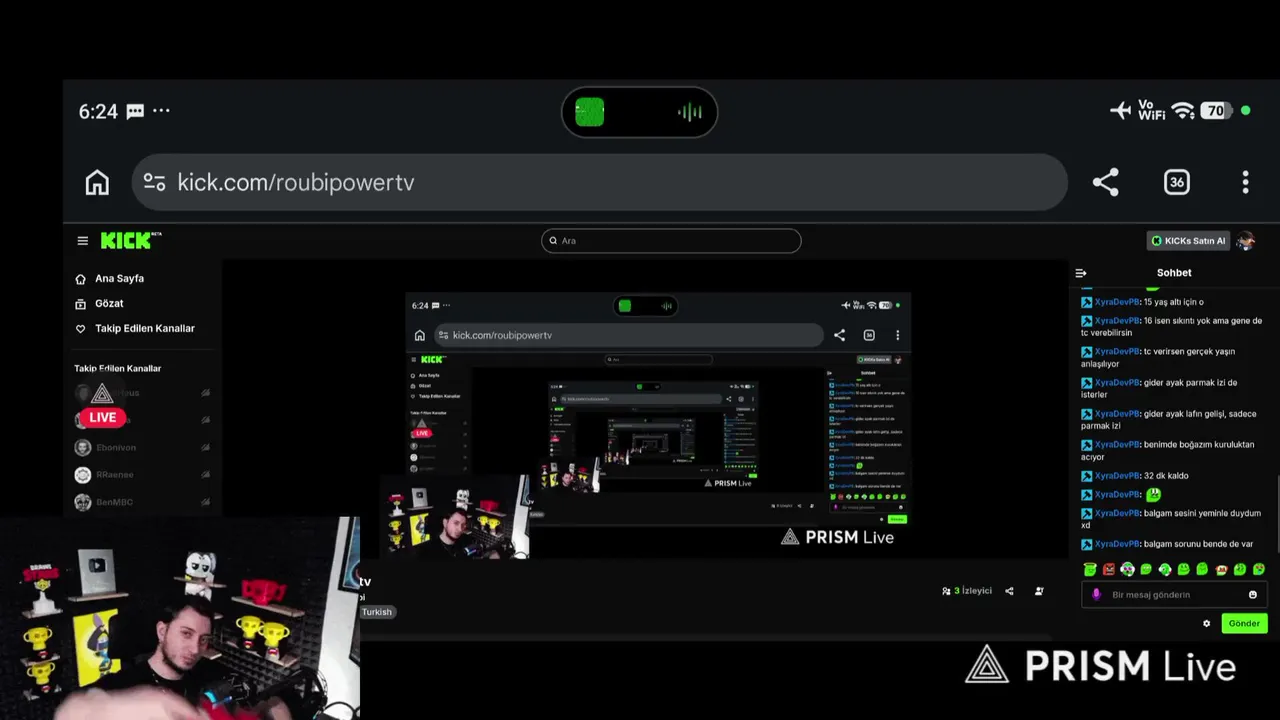Click the Turkish language tag

pos(377,612)
